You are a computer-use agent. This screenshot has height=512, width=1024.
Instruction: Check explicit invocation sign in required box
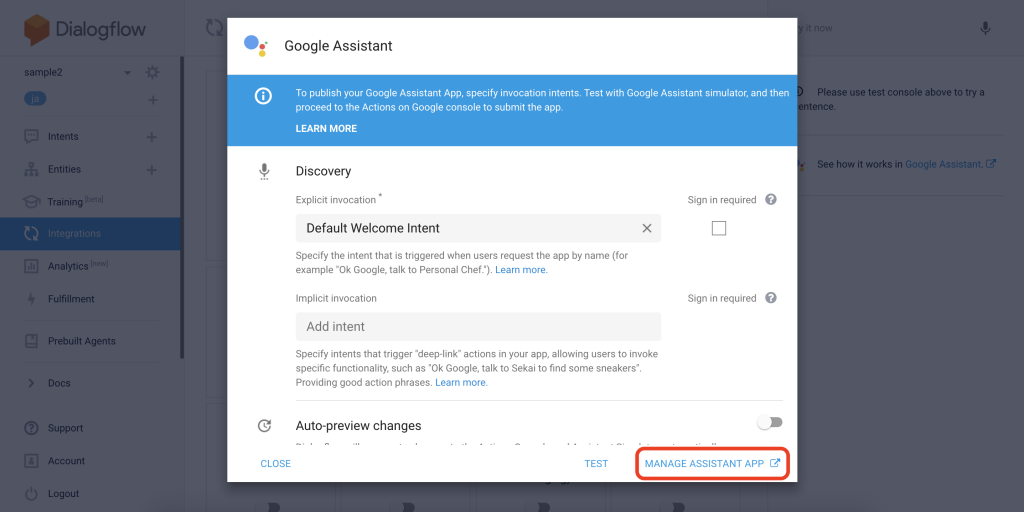click(718, 228)
